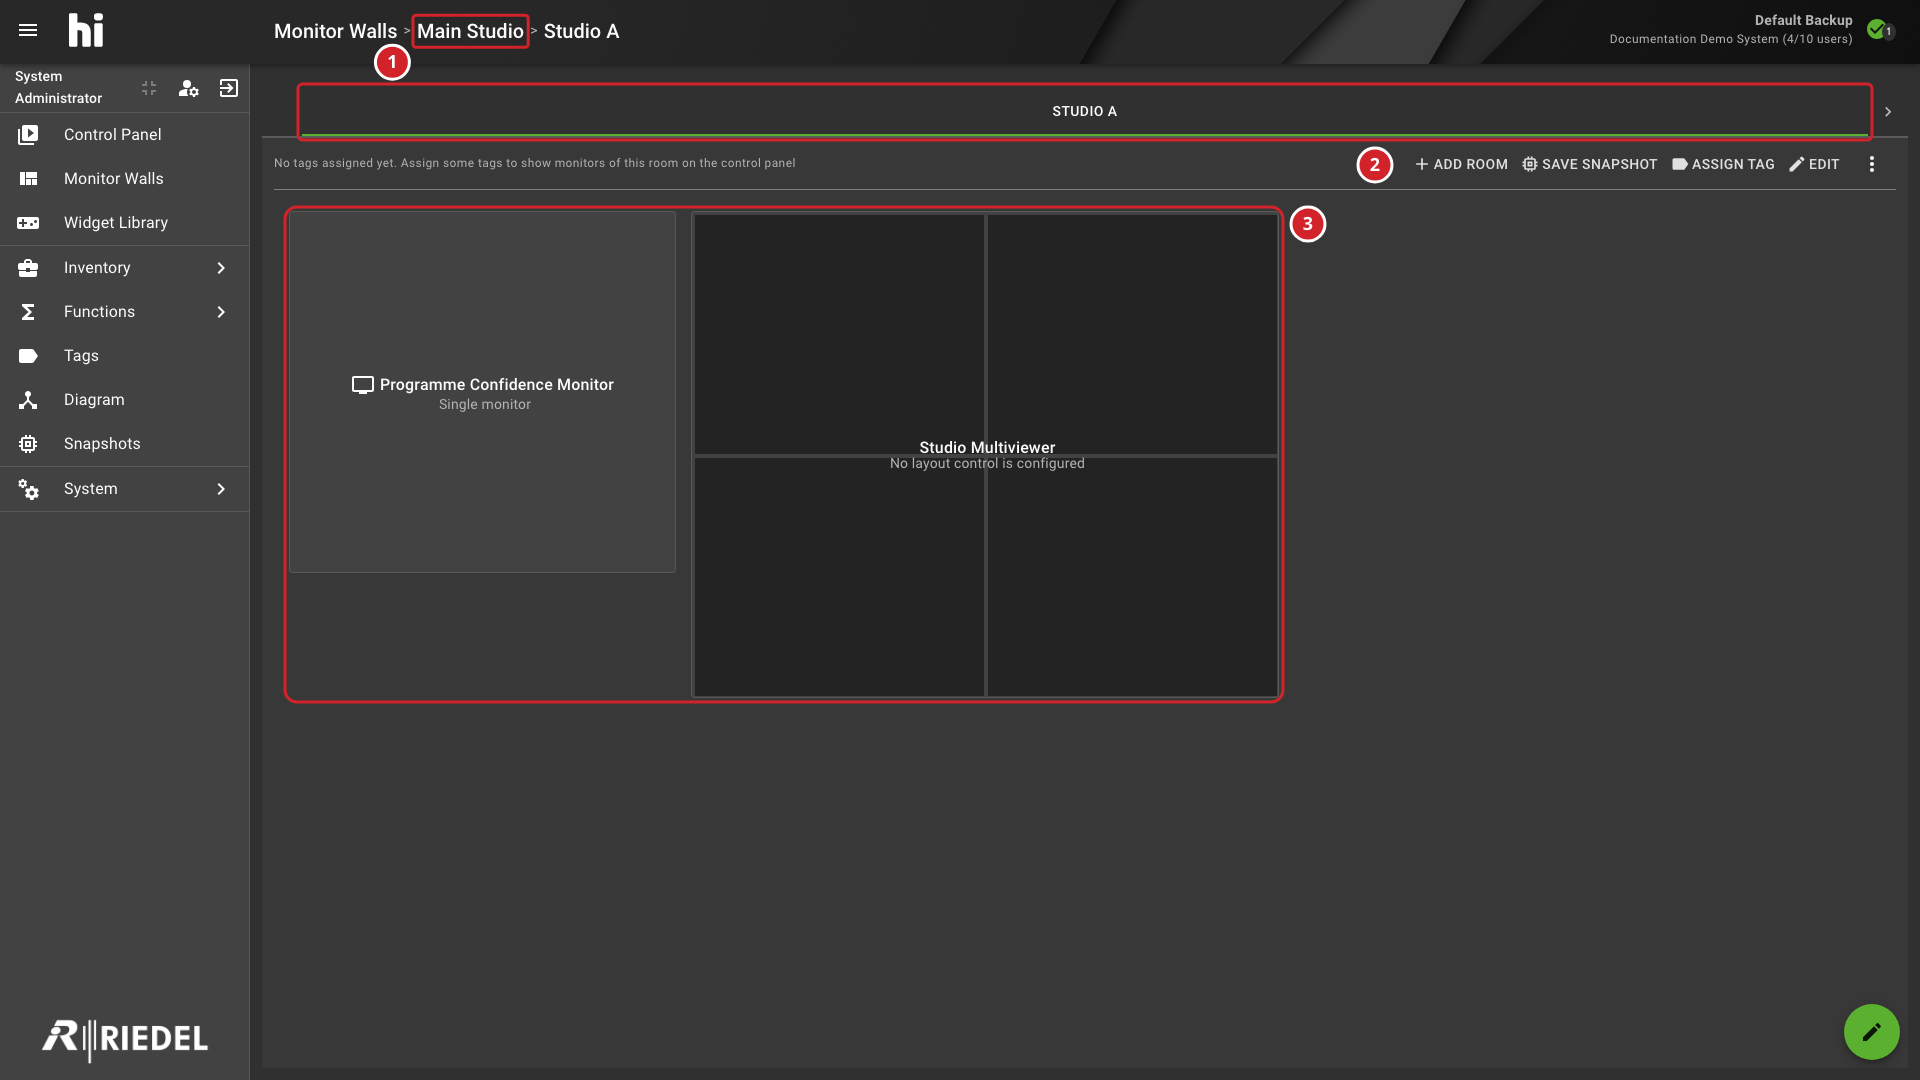Expand the Inventory submenu chevron
1920x1080 pixels.
[x=221, y=268]
